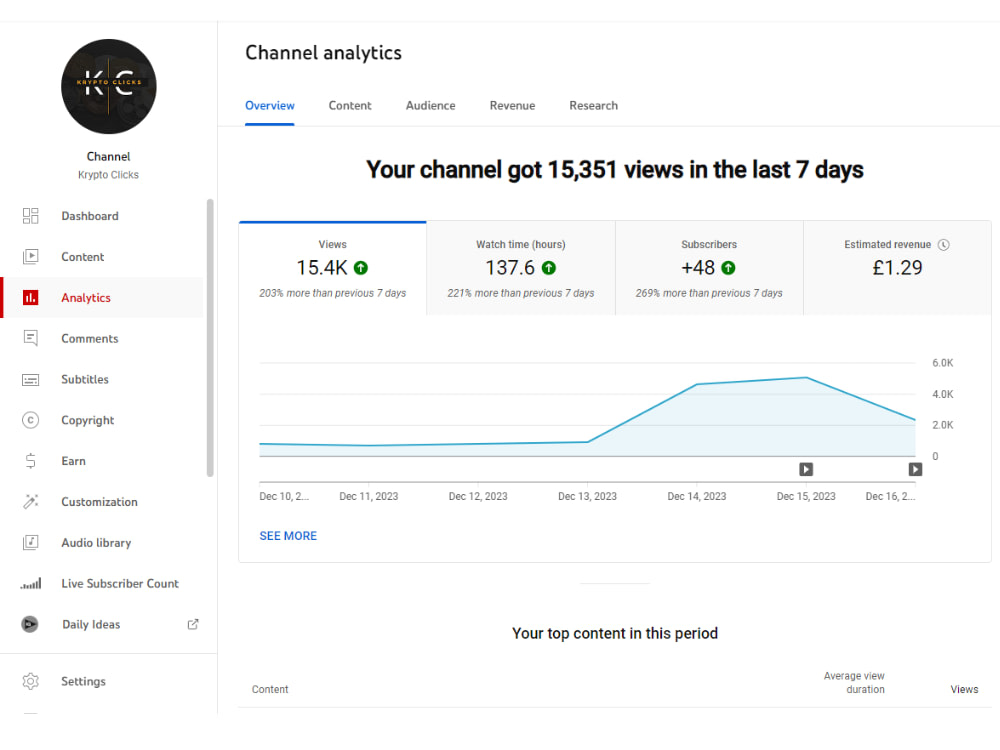Screen dimensions: 1000x750
Task: Click the Audio library music icon
Action: pos(31,543)
